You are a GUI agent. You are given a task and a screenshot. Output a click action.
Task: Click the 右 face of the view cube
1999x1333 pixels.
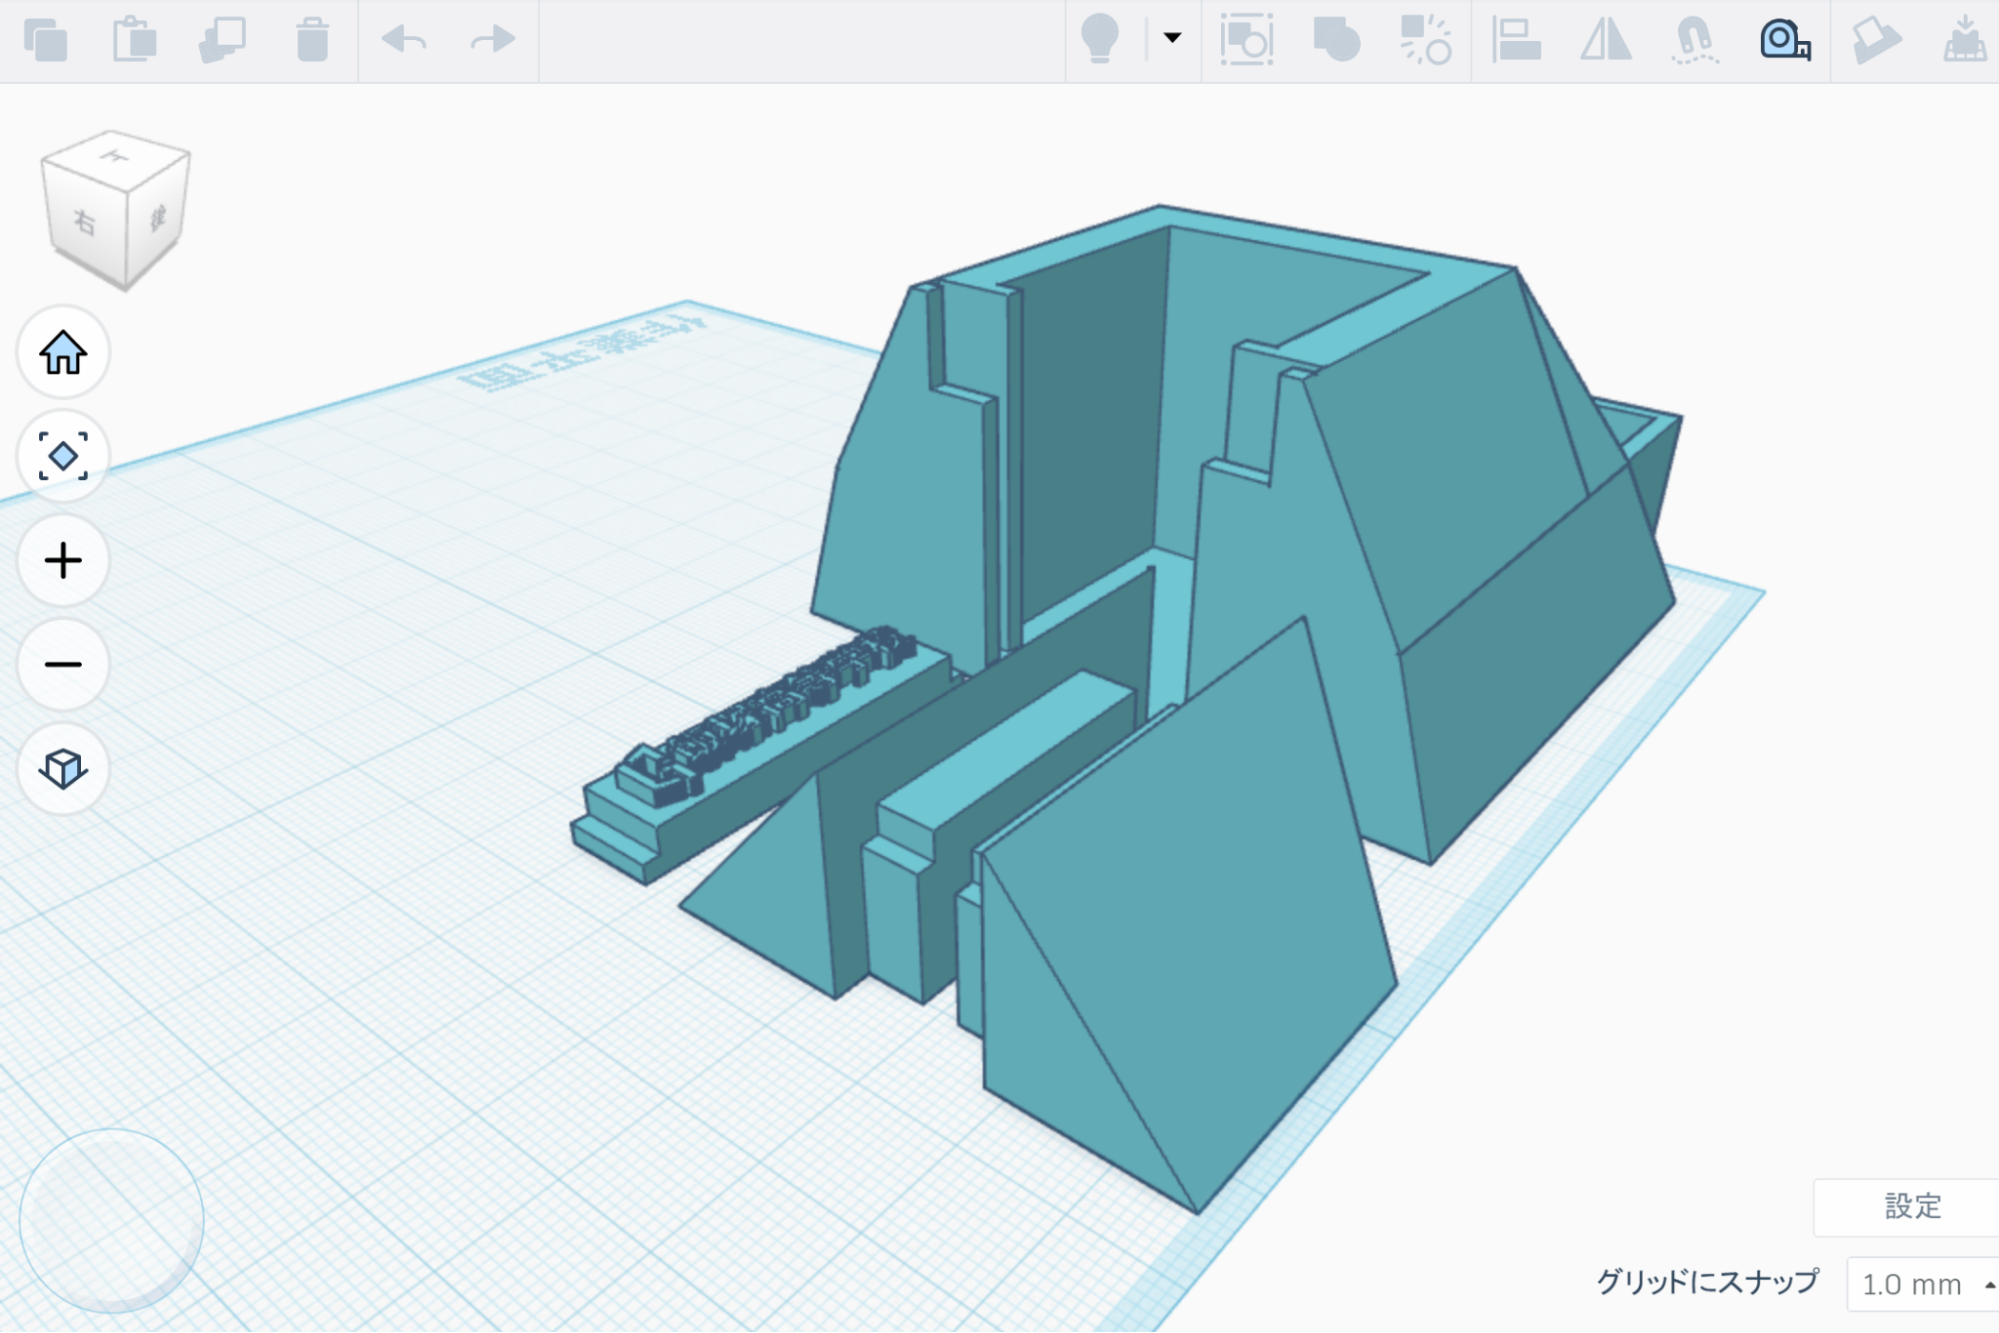(x=86, y=222)
